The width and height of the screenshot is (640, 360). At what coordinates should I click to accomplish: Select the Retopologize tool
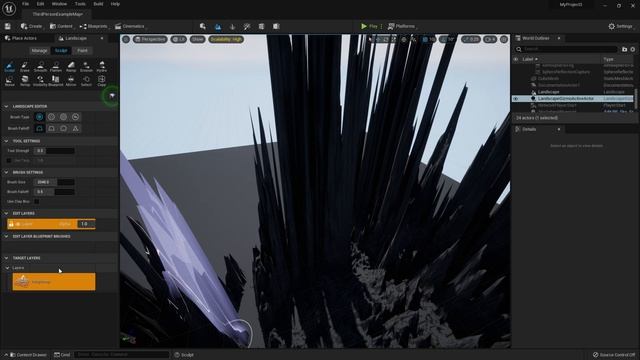(x=25, y=80)
